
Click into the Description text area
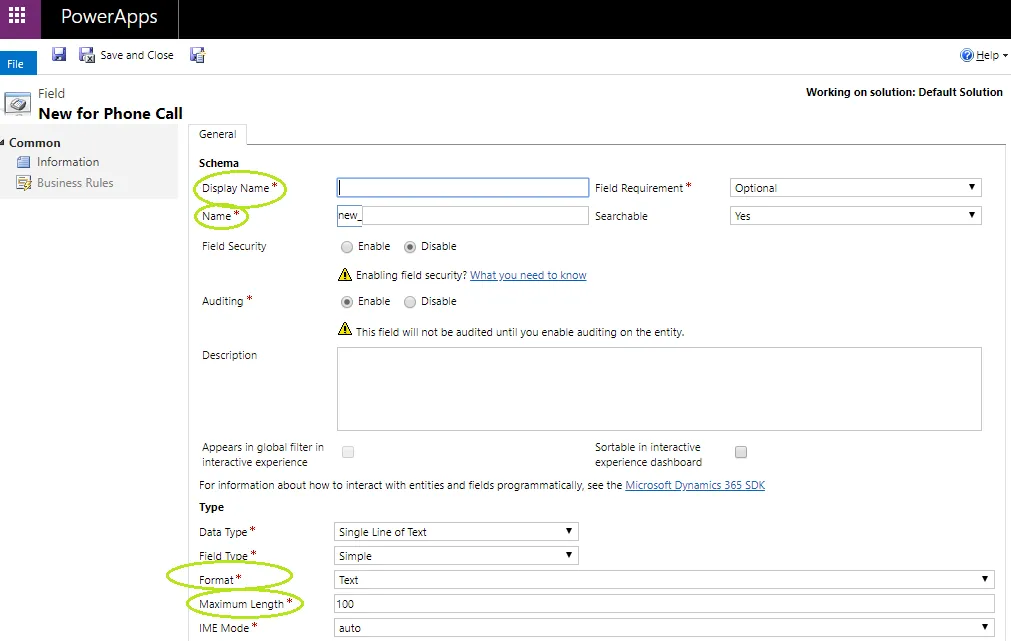[x=659, y=389]
